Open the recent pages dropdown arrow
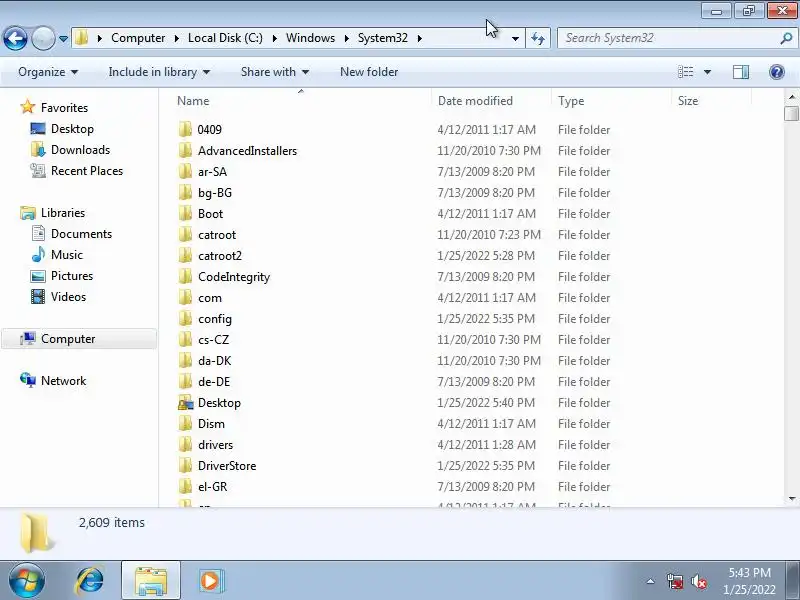This screenshot has height=600, width=800. [x=63, y=39]
